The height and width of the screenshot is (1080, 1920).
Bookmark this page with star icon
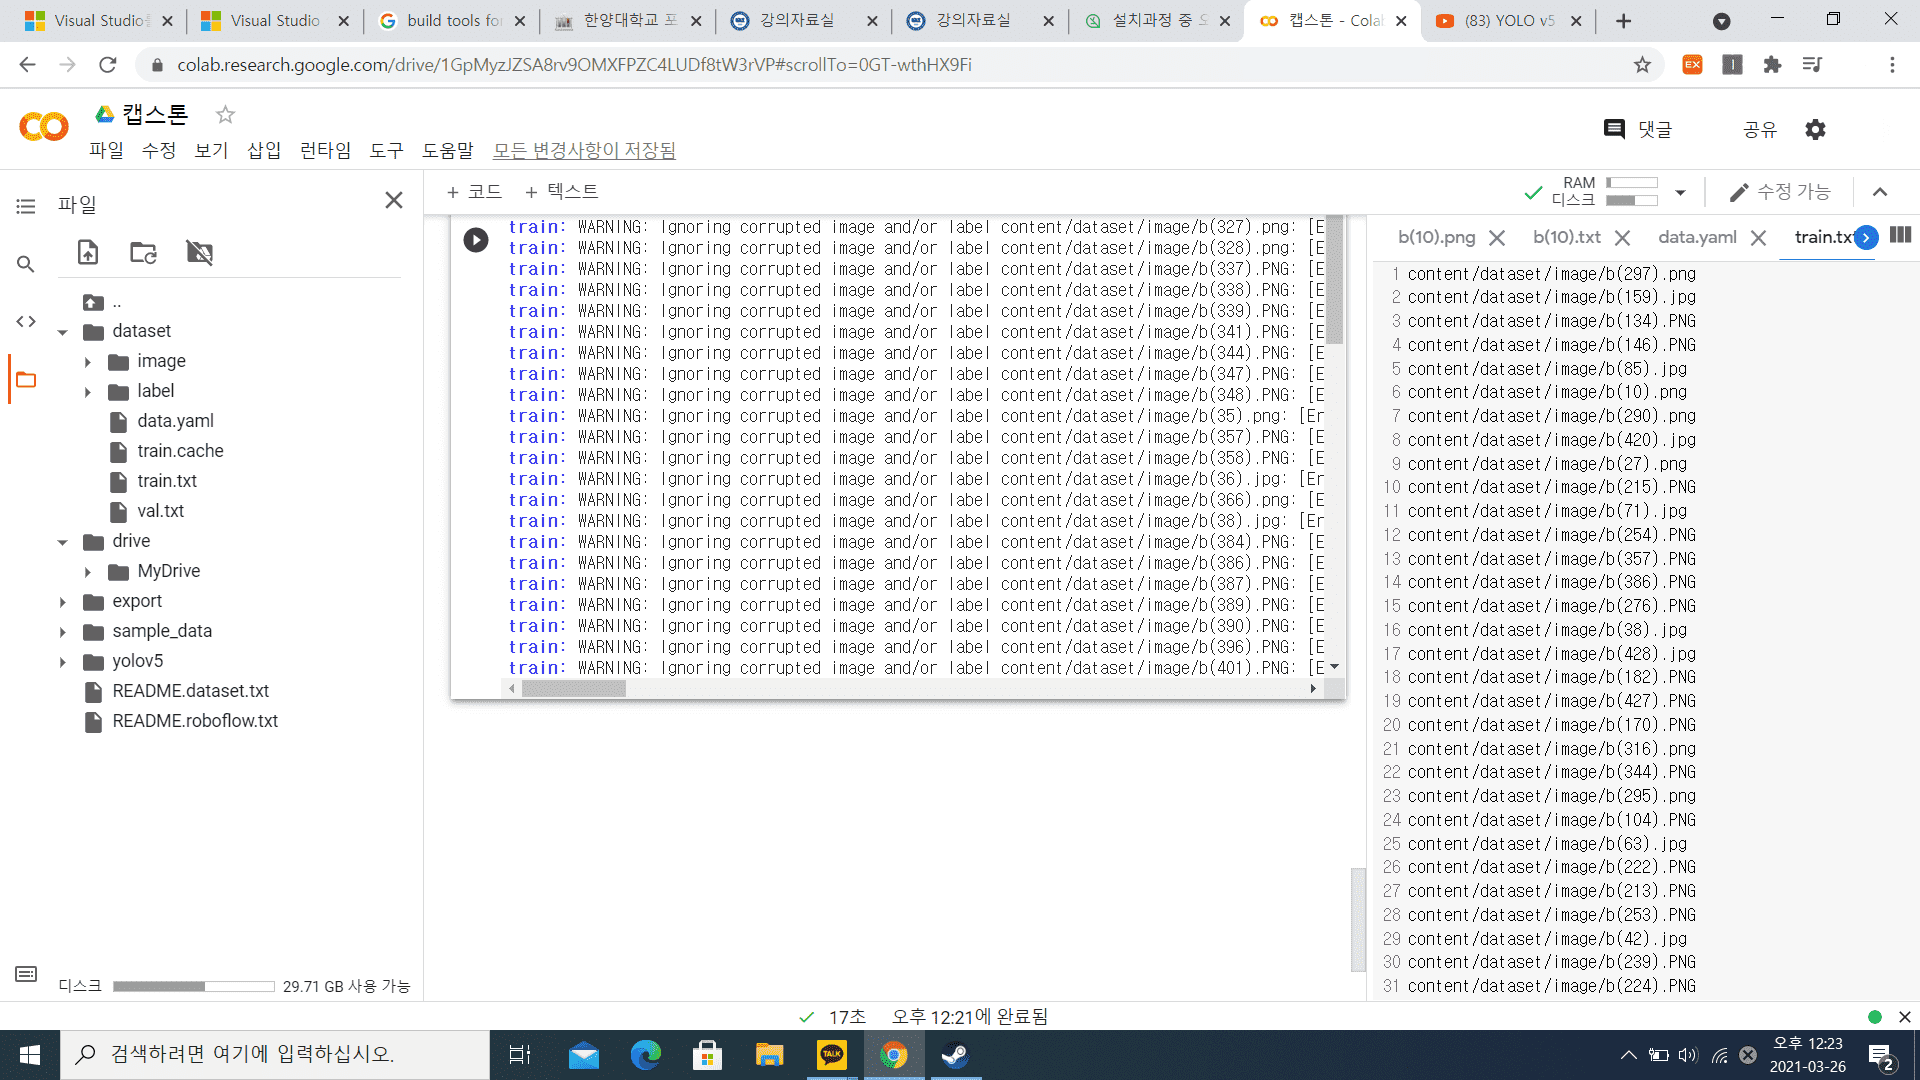point(1642,65)
